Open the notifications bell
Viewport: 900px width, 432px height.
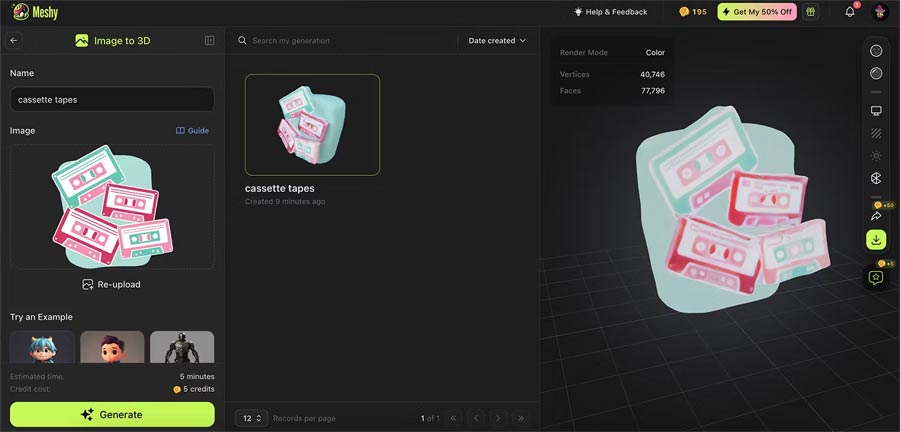pyautogui.click(x=850, y=12)
